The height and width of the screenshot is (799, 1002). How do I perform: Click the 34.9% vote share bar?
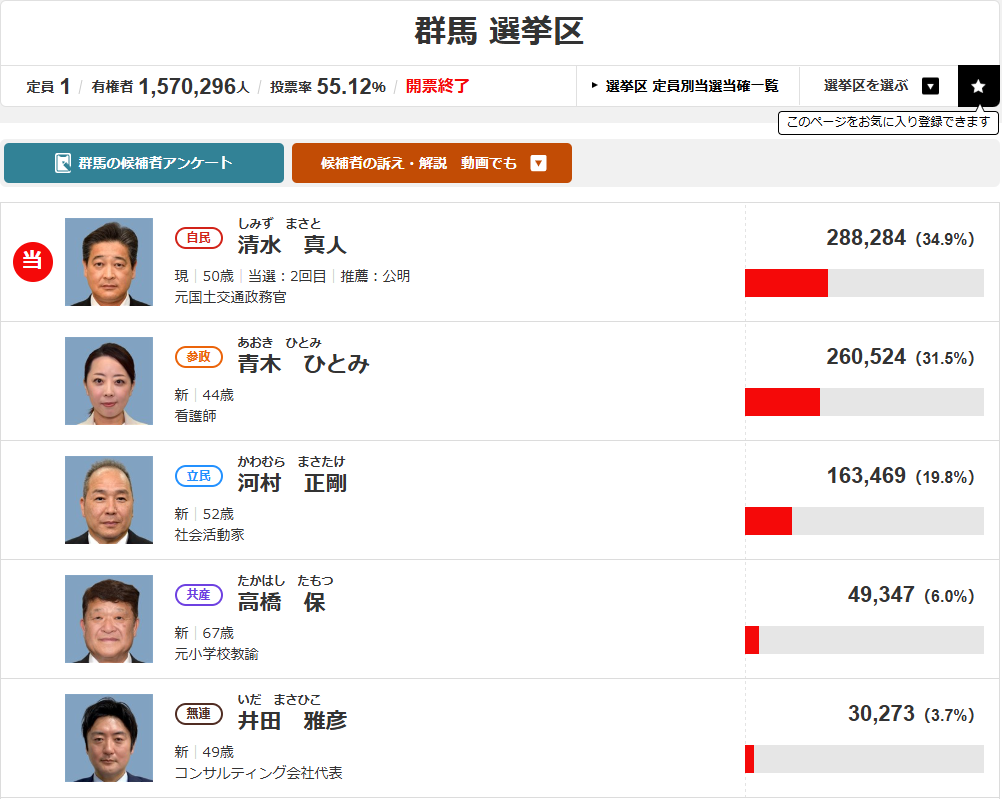pyautogui.click(x=864, y=283)
